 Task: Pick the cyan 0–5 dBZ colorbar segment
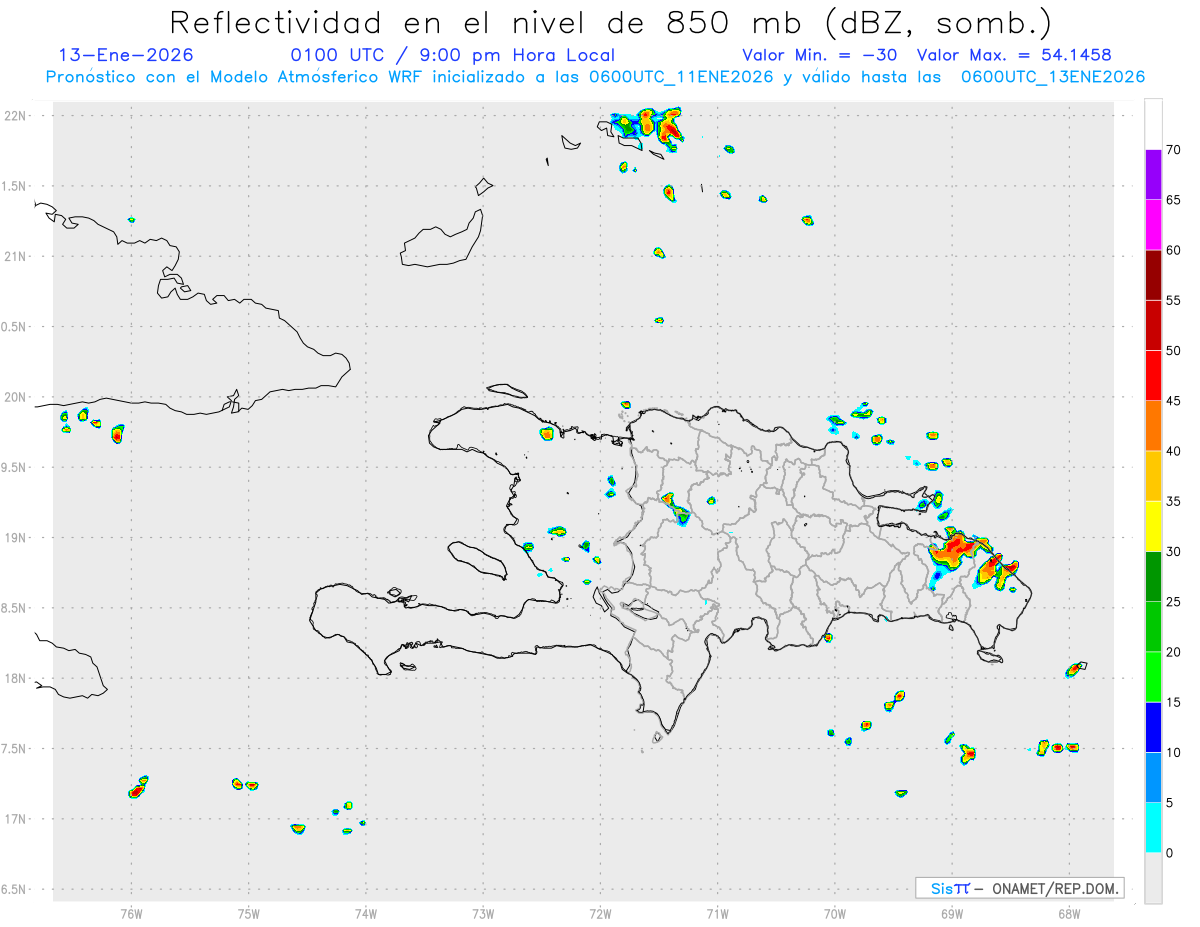coord(1153,828)
